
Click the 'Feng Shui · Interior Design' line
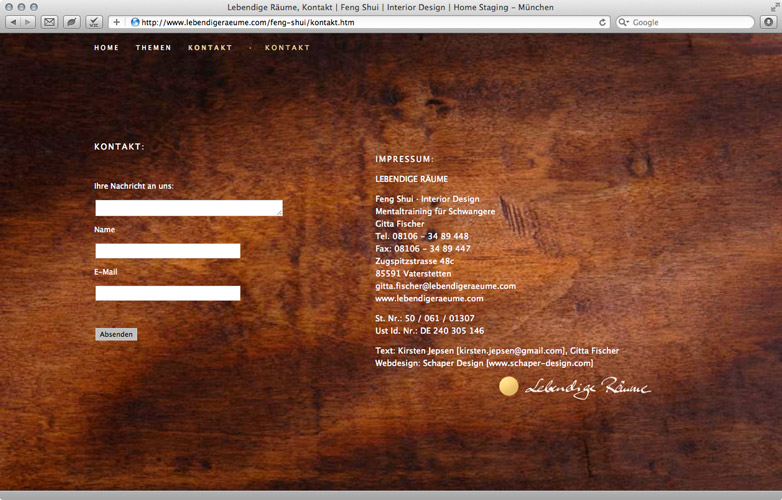(427, 199)
